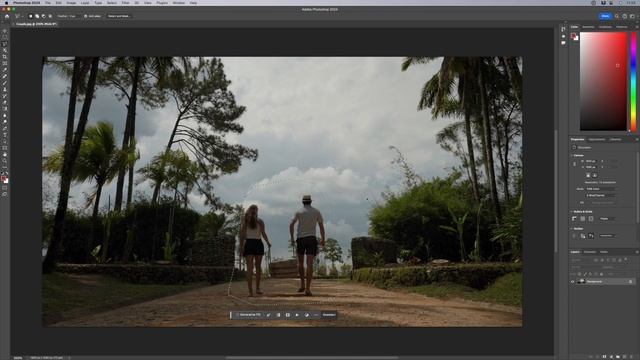Toggle the Anti-alias checkbox

tap(86, 16)
